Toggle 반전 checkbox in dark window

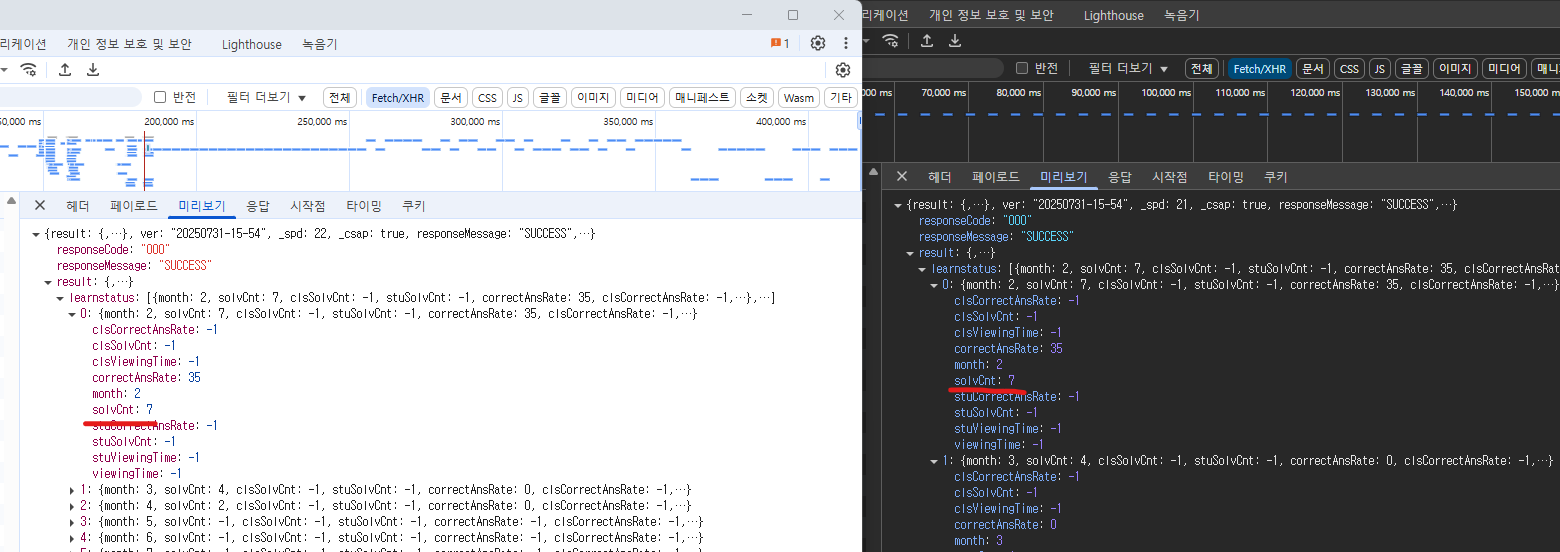point(1022,68)
